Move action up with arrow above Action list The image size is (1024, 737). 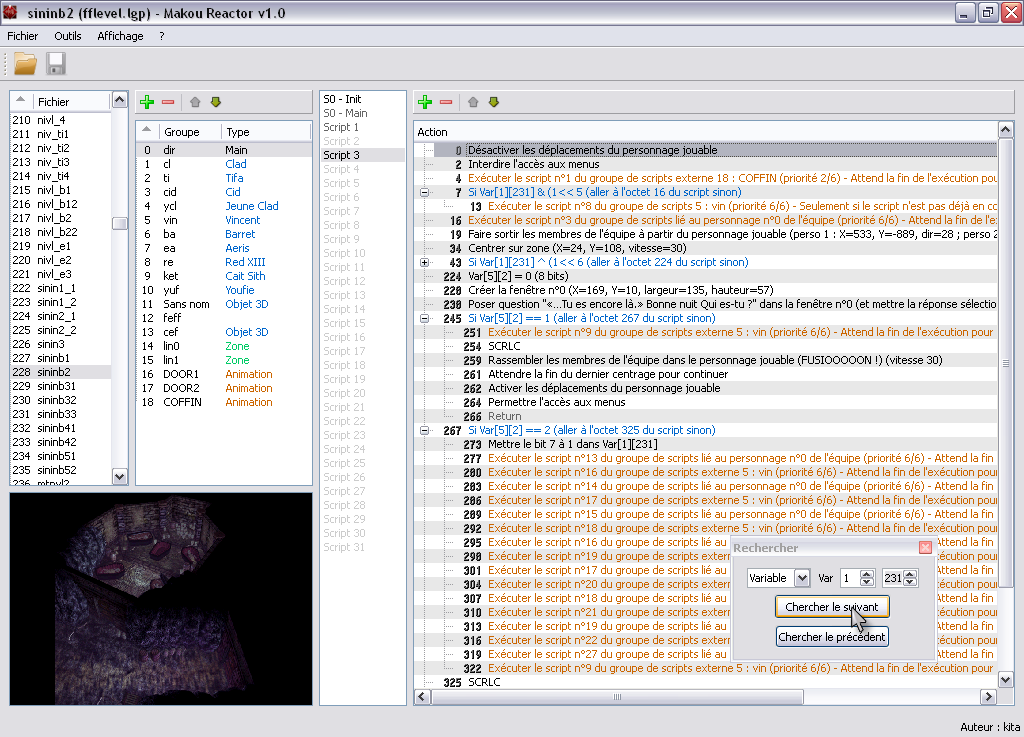[473, 102]
